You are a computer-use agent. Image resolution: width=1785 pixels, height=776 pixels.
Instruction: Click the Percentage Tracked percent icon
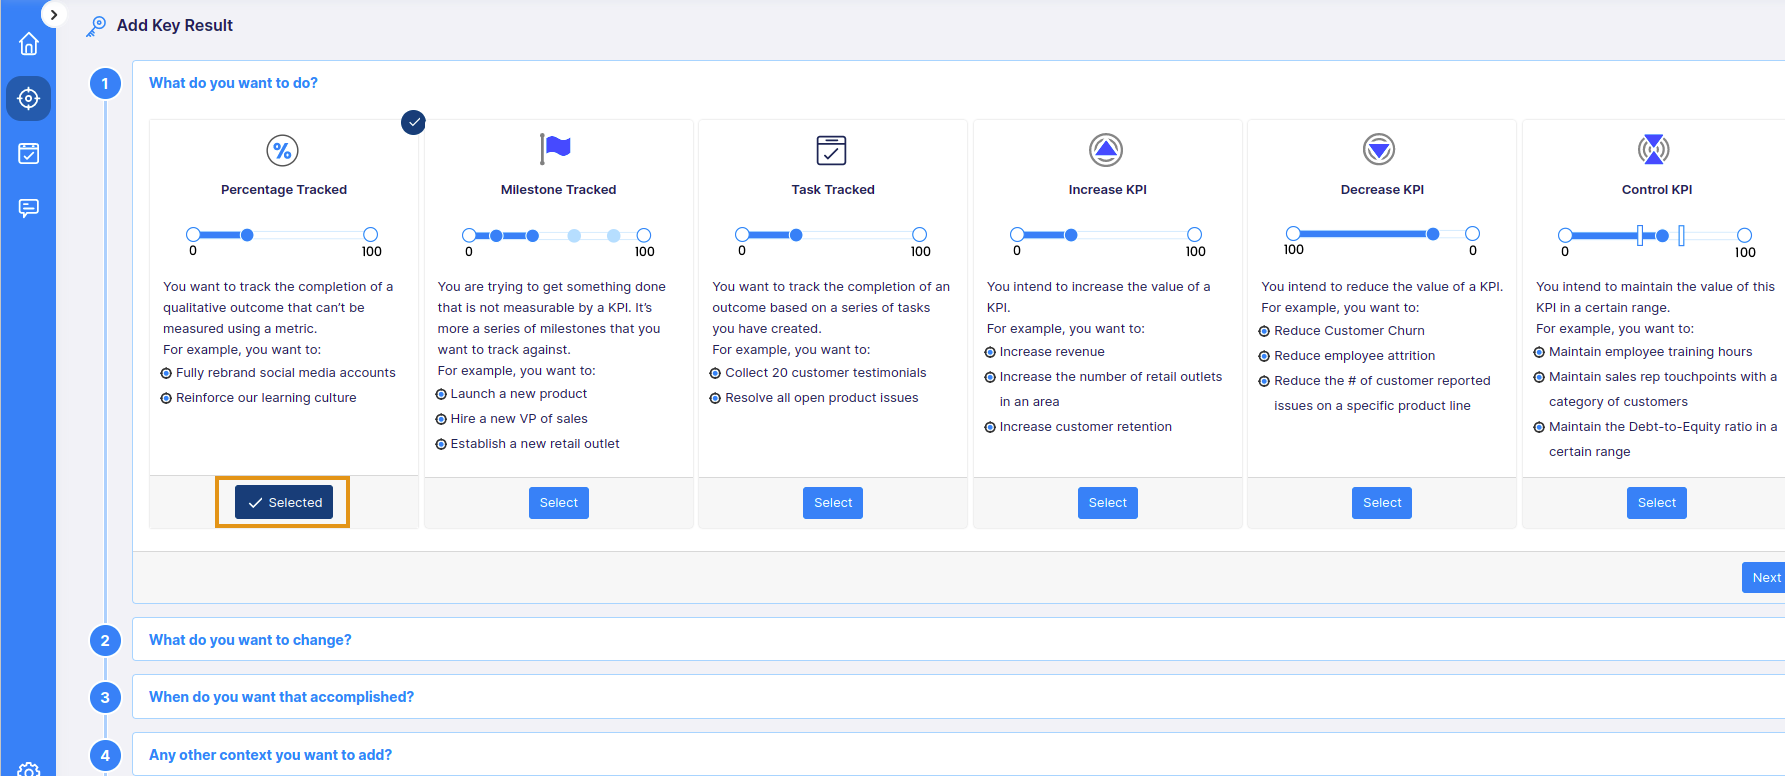[x=283, y=151]
